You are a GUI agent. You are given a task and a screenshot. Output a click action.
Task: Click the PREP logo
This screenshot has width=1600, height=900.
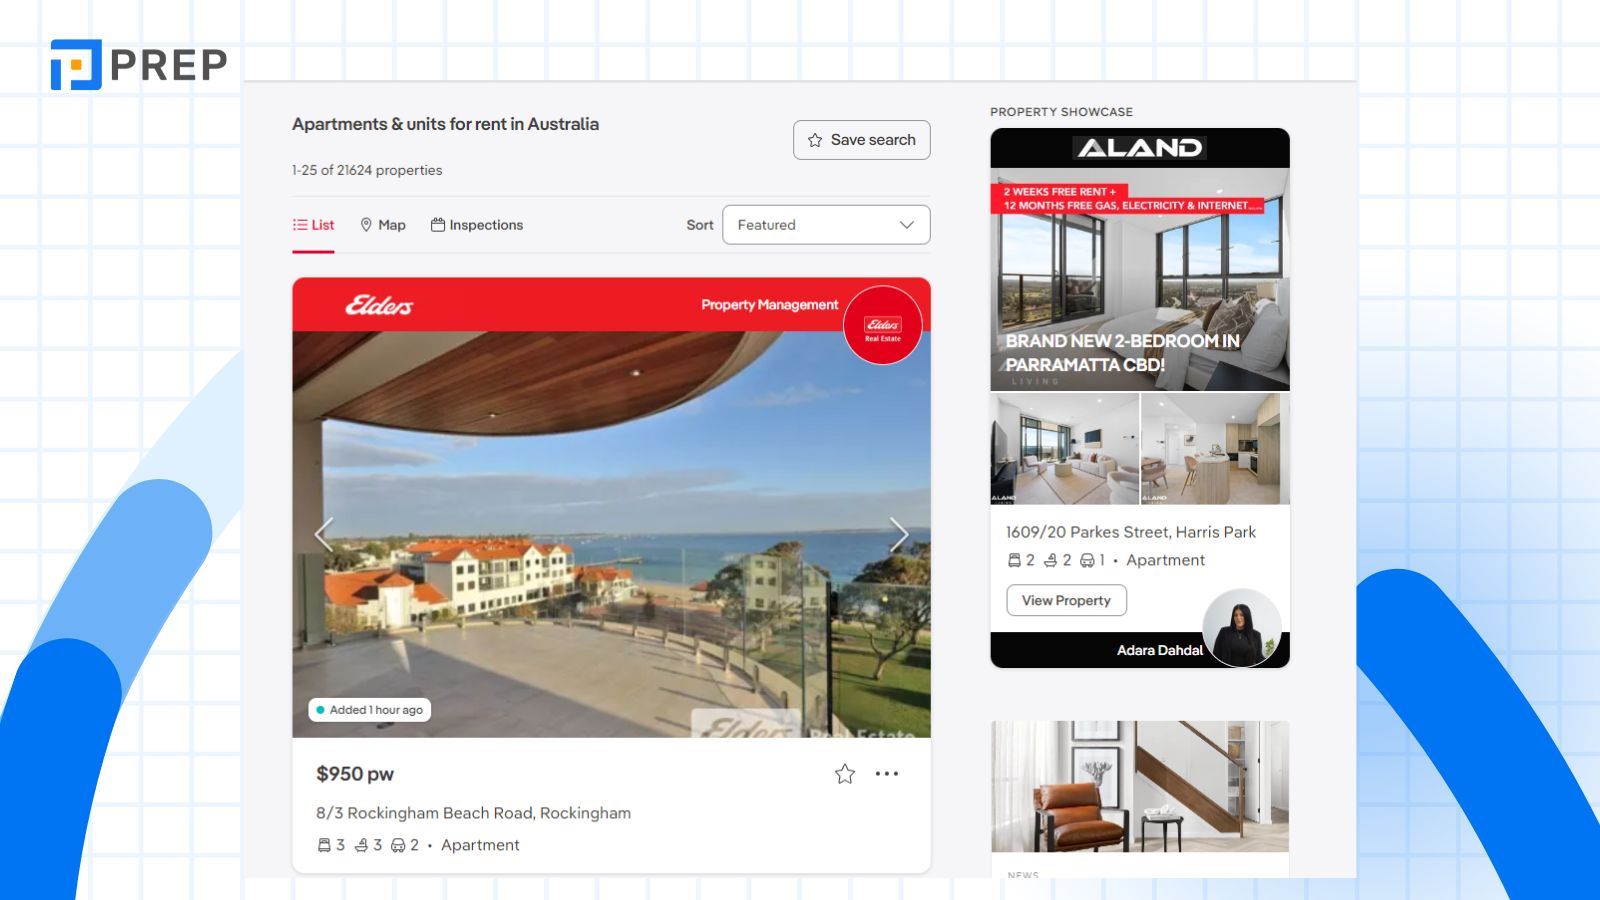point(139,65)
